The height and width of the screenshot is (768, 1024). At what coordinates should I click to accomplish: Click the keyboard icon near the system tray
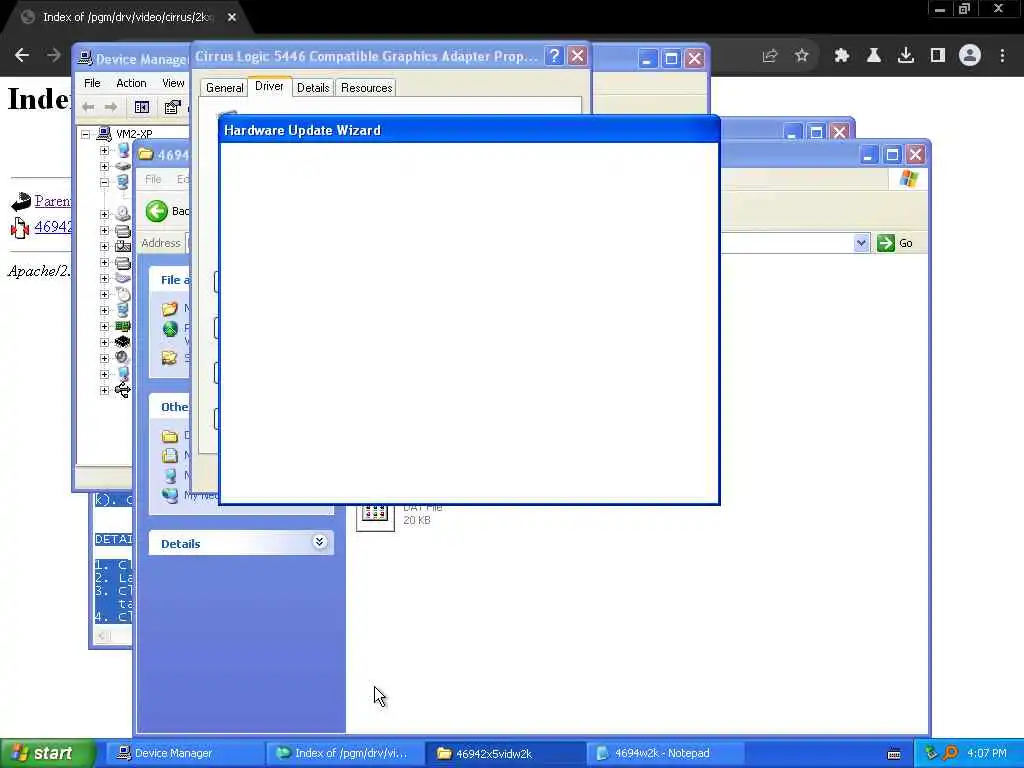click(x=894, y=754)
